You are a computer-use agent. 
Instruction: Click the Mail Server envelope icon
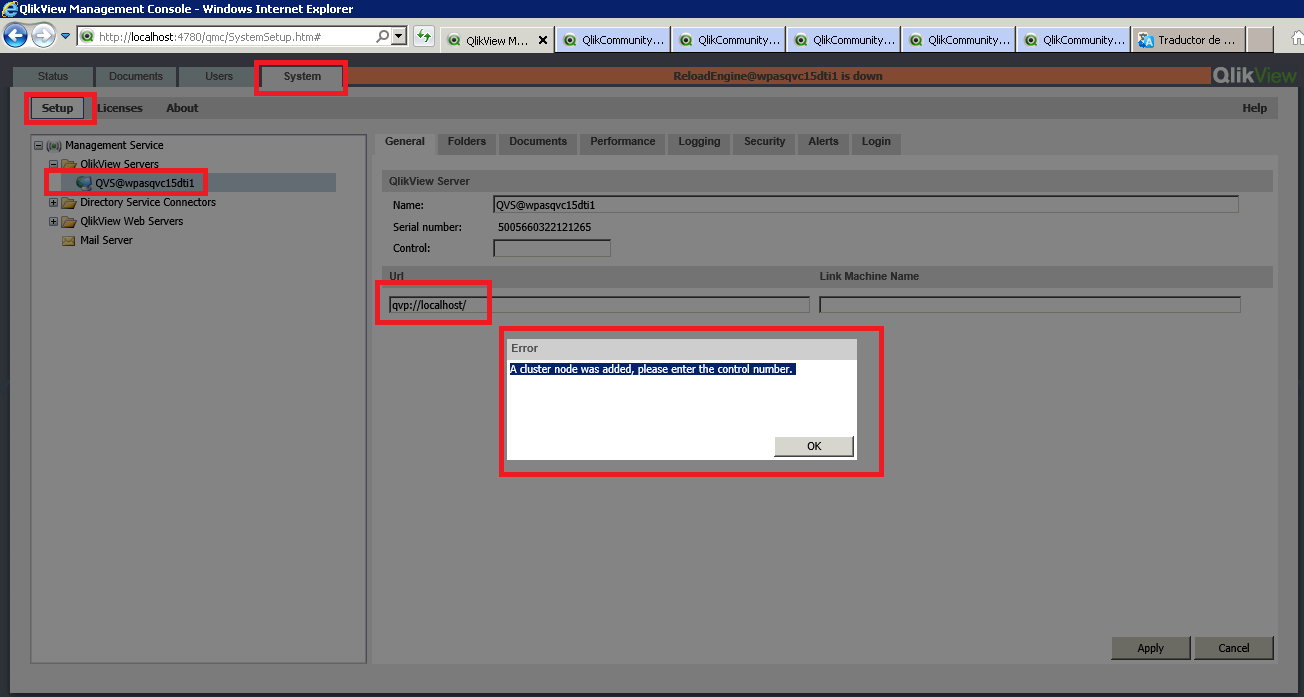click(69, 240)
